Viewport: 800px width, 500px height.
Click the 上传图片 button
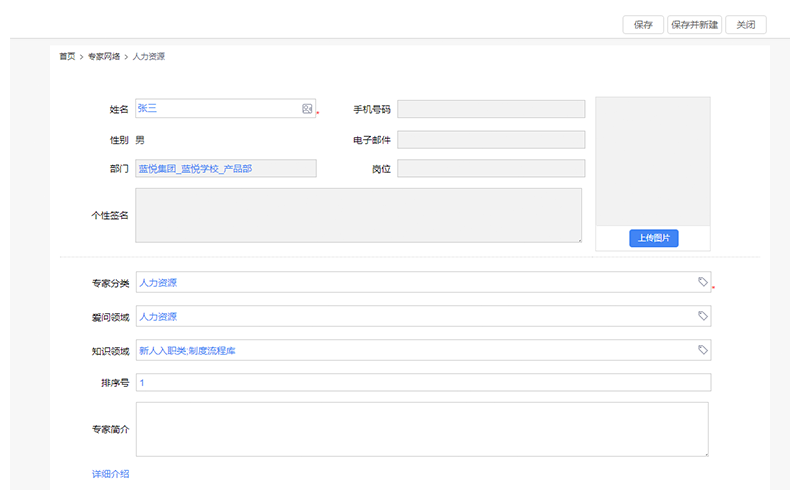pos(654,238)
